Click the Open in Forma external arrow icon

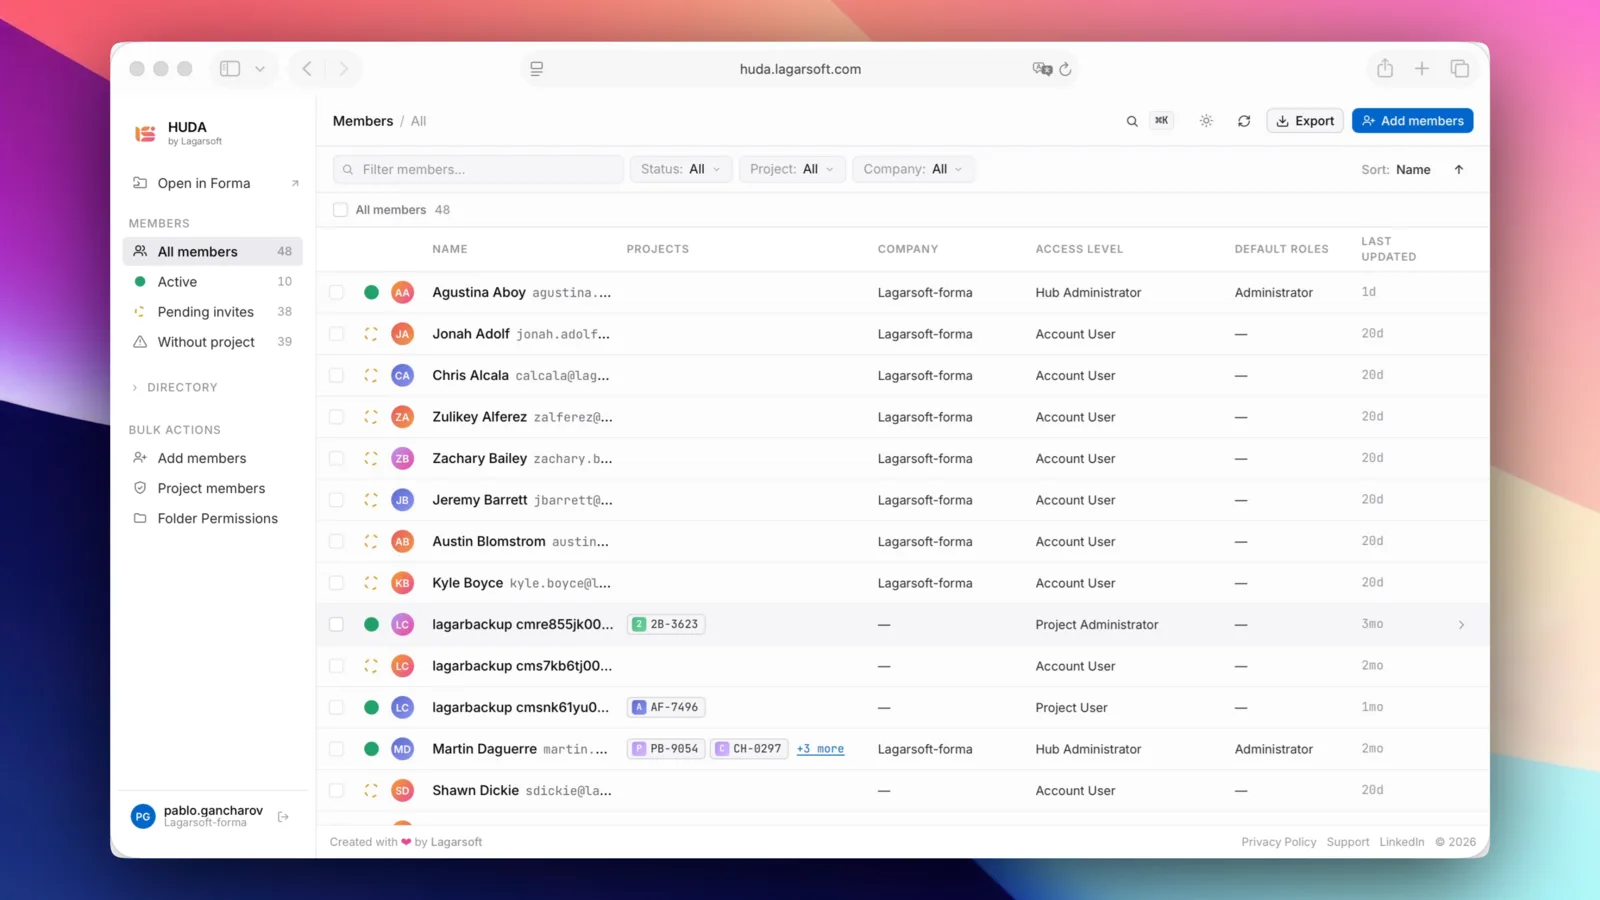pos(295,184)
